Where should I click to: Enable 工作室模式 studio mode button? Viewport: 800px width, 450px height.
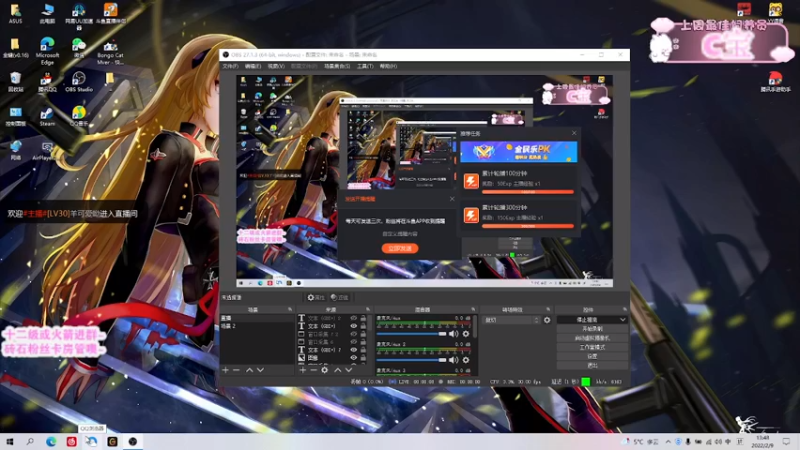click(x=592, y=347)
